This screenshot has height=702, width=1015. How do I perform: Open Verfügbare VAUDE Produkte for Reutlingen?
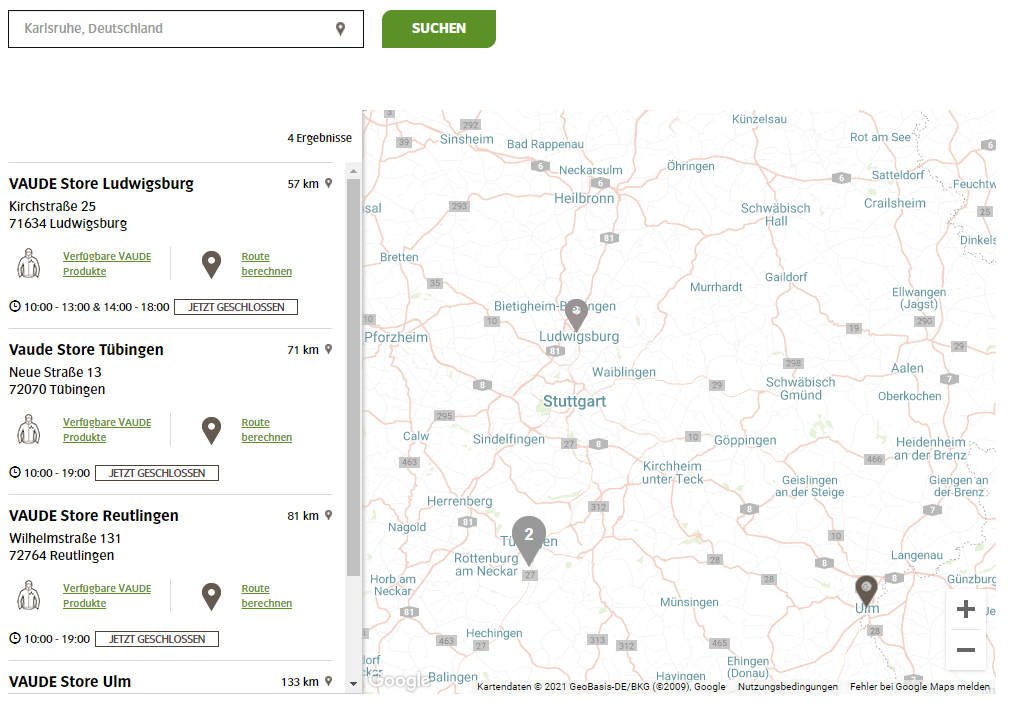[107, 596]
